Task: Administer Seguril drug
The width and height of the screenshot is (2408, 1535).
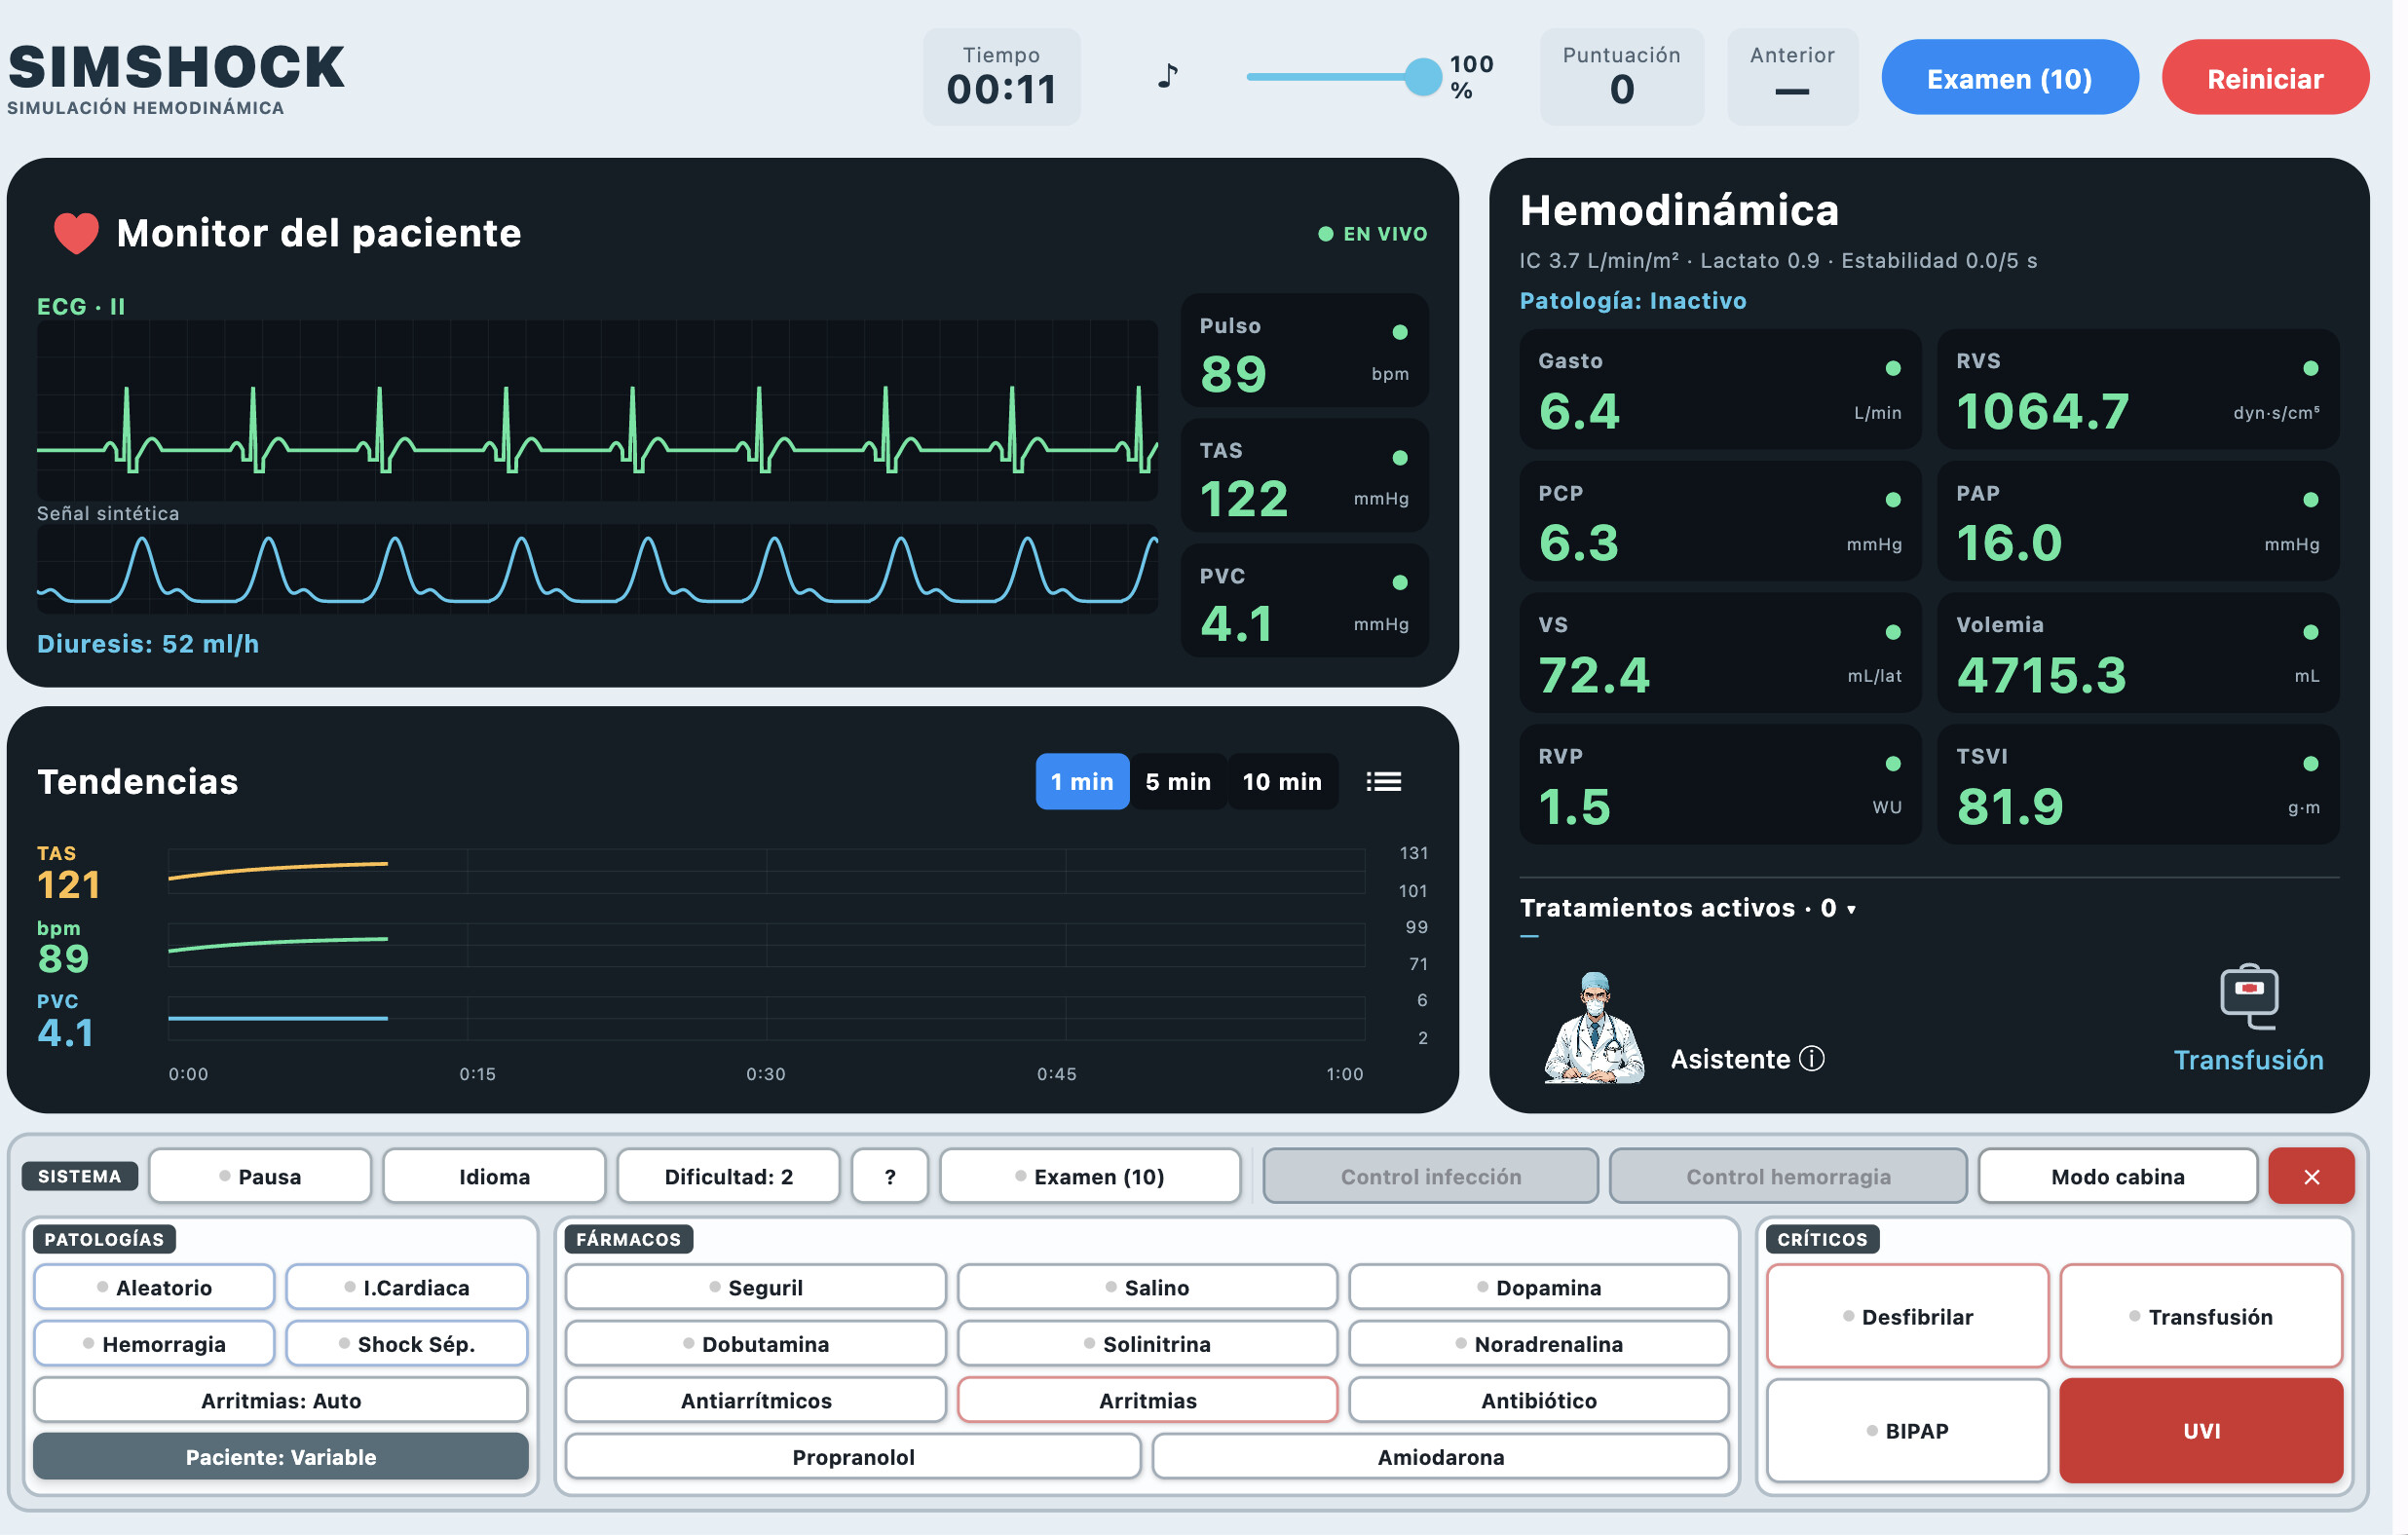Action: click(x=755, y=1287)
